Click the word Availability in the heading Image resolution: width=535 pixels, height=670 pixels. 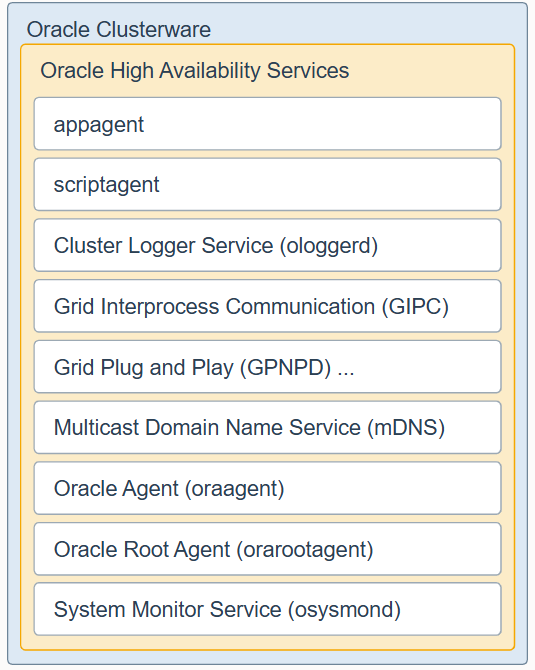[209, 71]
